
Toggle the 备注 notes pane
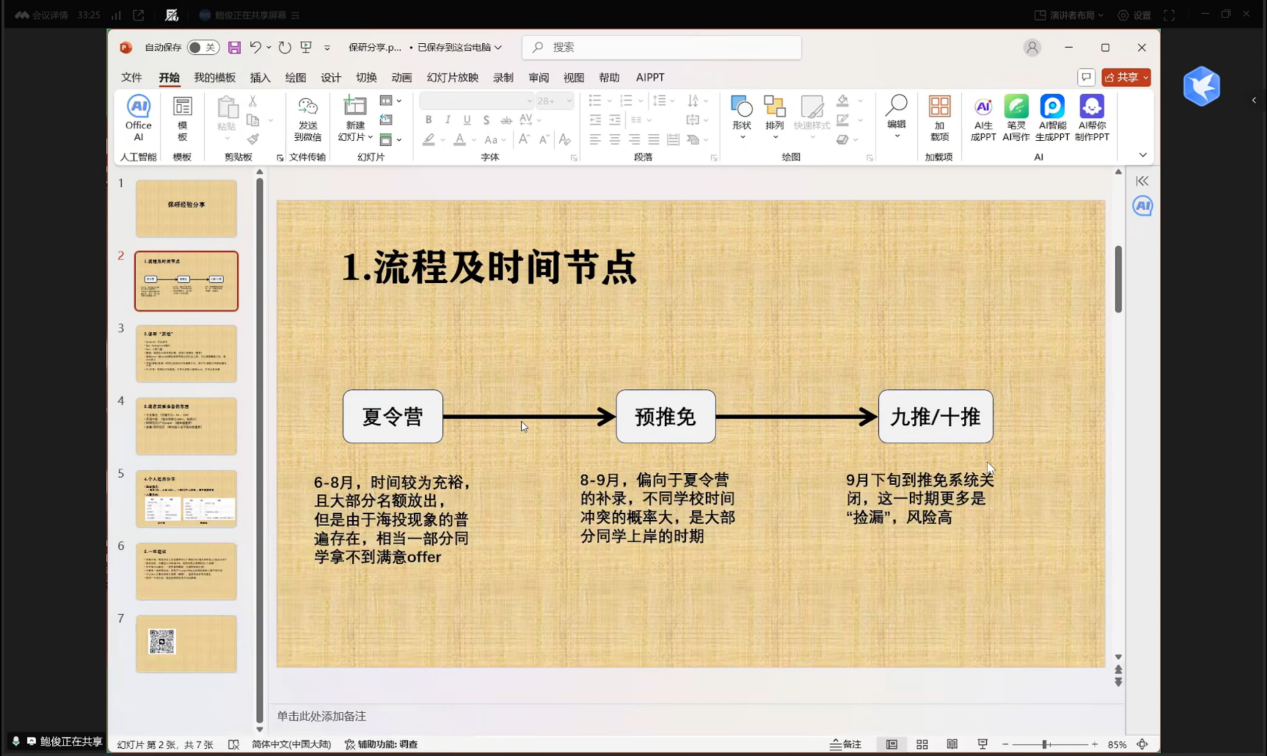coord(846,745)
